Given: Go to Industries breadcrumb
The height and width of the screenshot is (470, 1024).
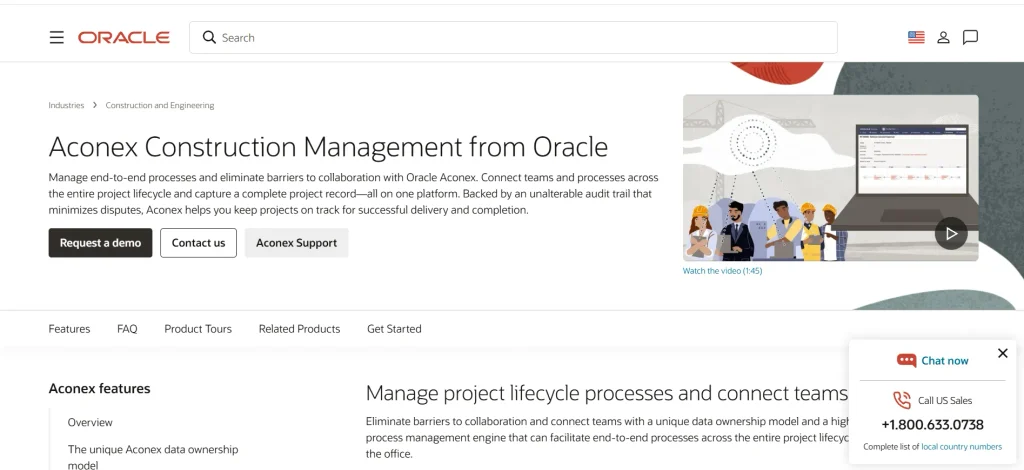Looking at the screenshot, I should tap(66, 105).
